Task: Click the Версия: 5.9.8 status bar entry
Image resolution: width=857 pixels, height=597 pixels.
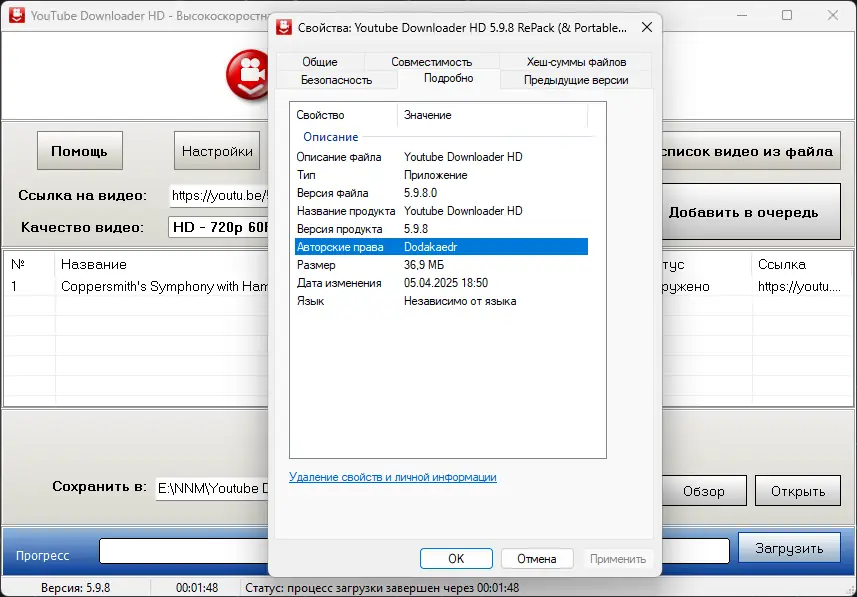Action: tap(75, 588)
